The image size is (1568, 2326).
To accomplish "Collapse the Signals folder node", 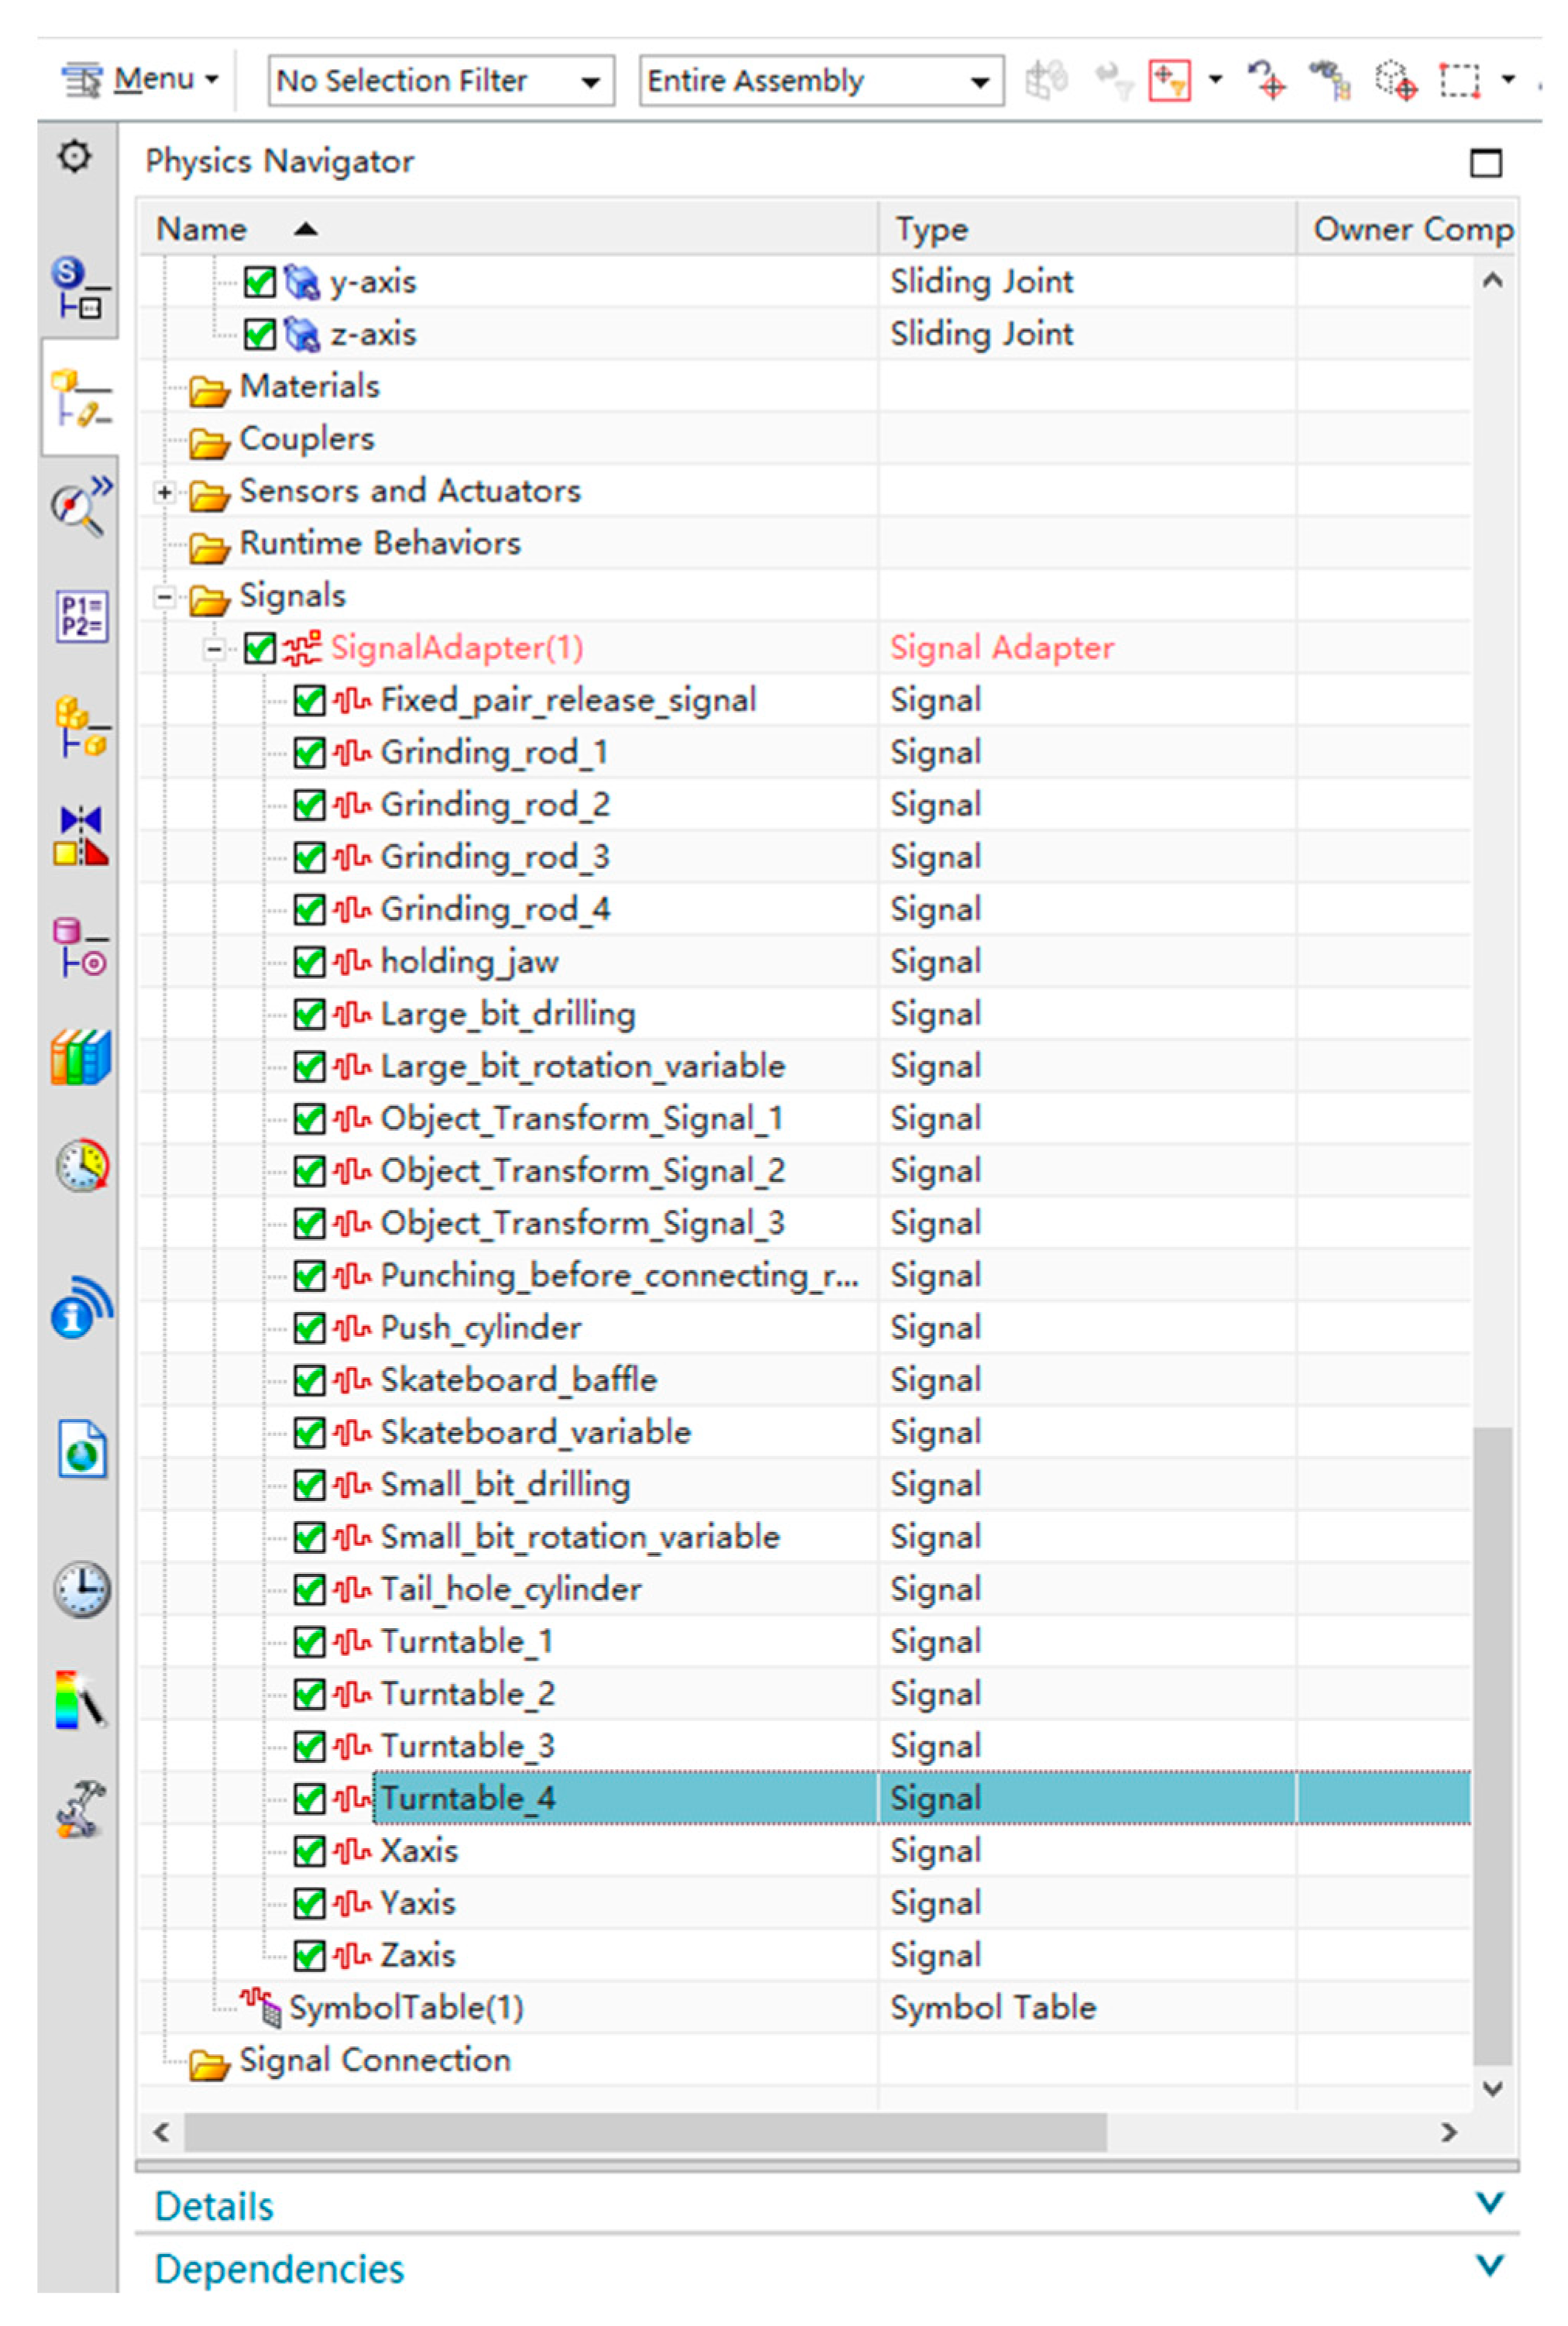I will (164, 597).
